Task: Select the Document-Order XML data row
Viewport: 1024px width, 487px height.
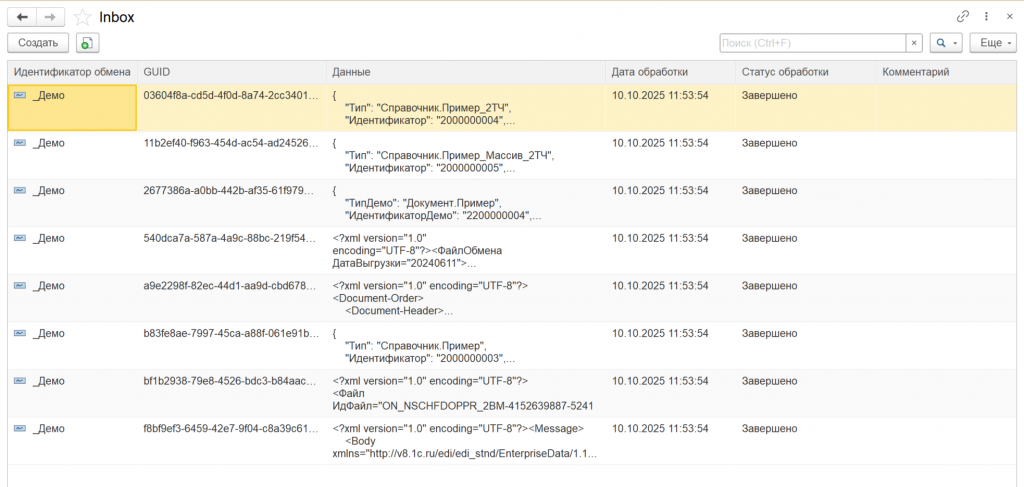Action: click(x=465, y=298)
